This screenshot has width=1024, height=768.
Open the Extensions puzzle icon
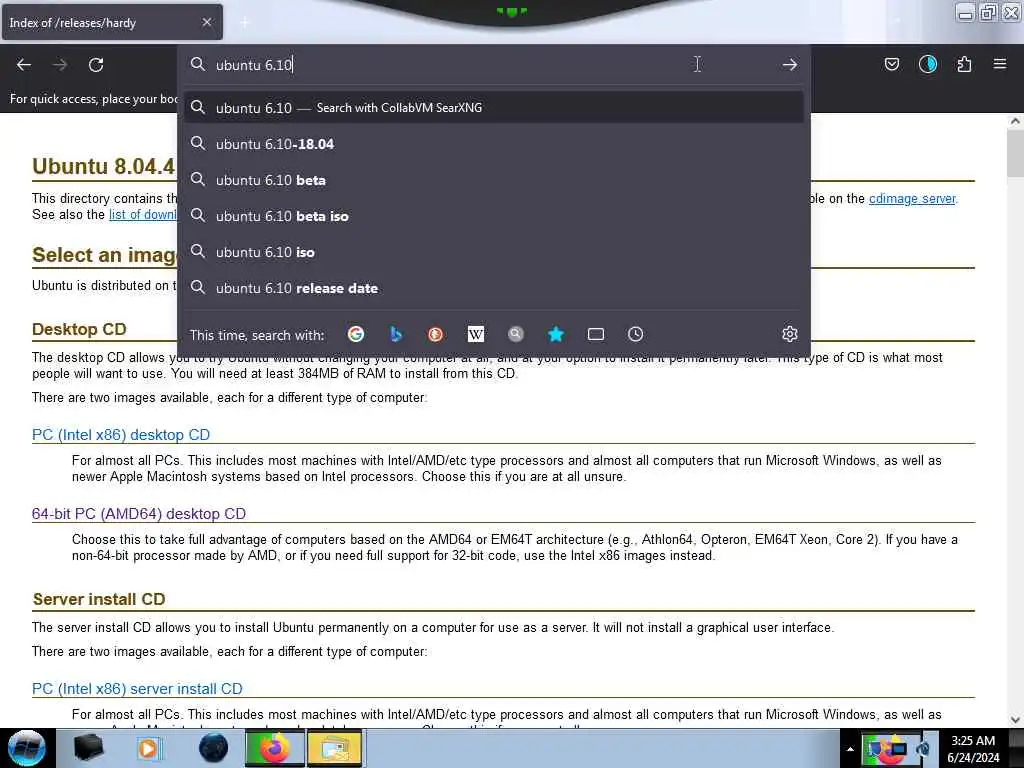(x=964, y=64)
